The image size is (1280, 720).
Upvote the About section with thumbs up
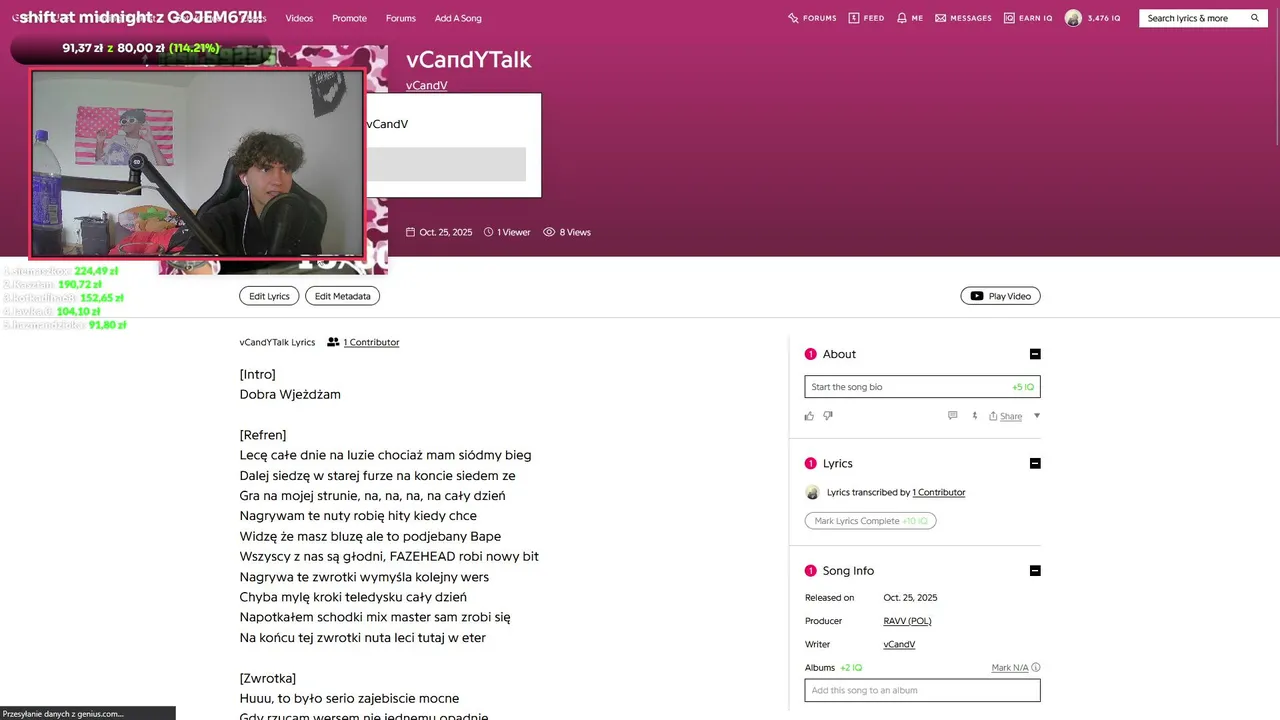(809, 416)
